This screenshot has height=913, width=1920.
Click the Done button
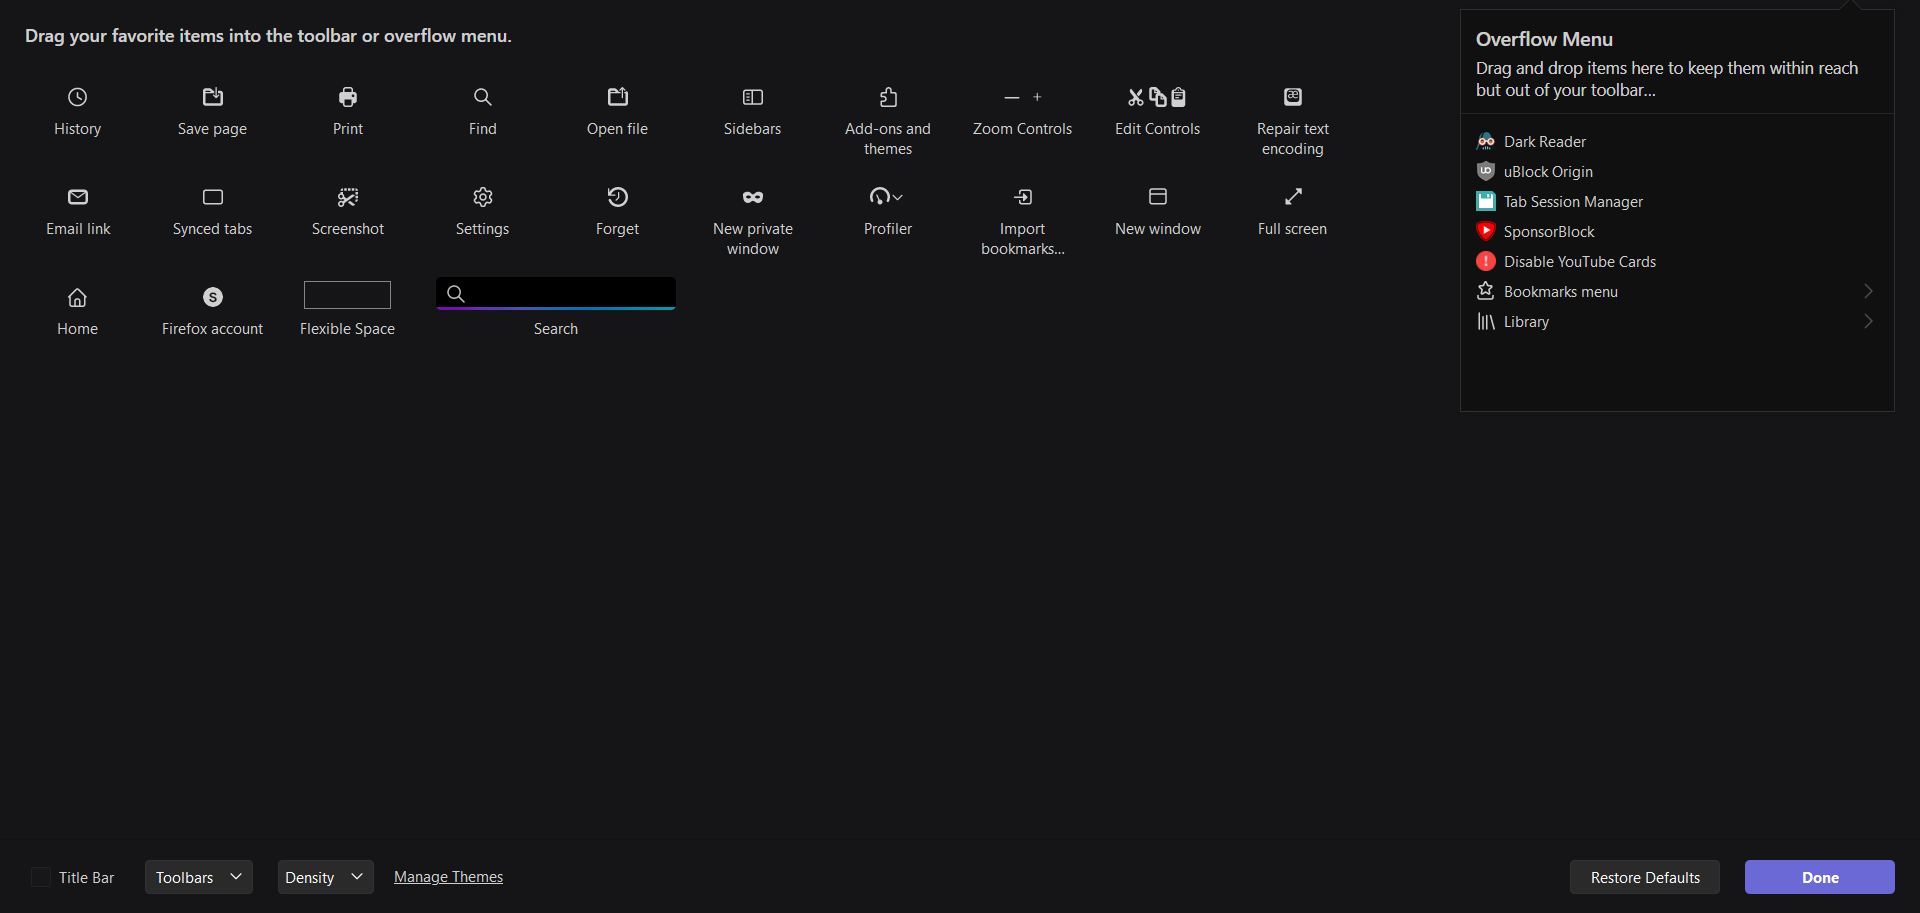[1820, 877]
